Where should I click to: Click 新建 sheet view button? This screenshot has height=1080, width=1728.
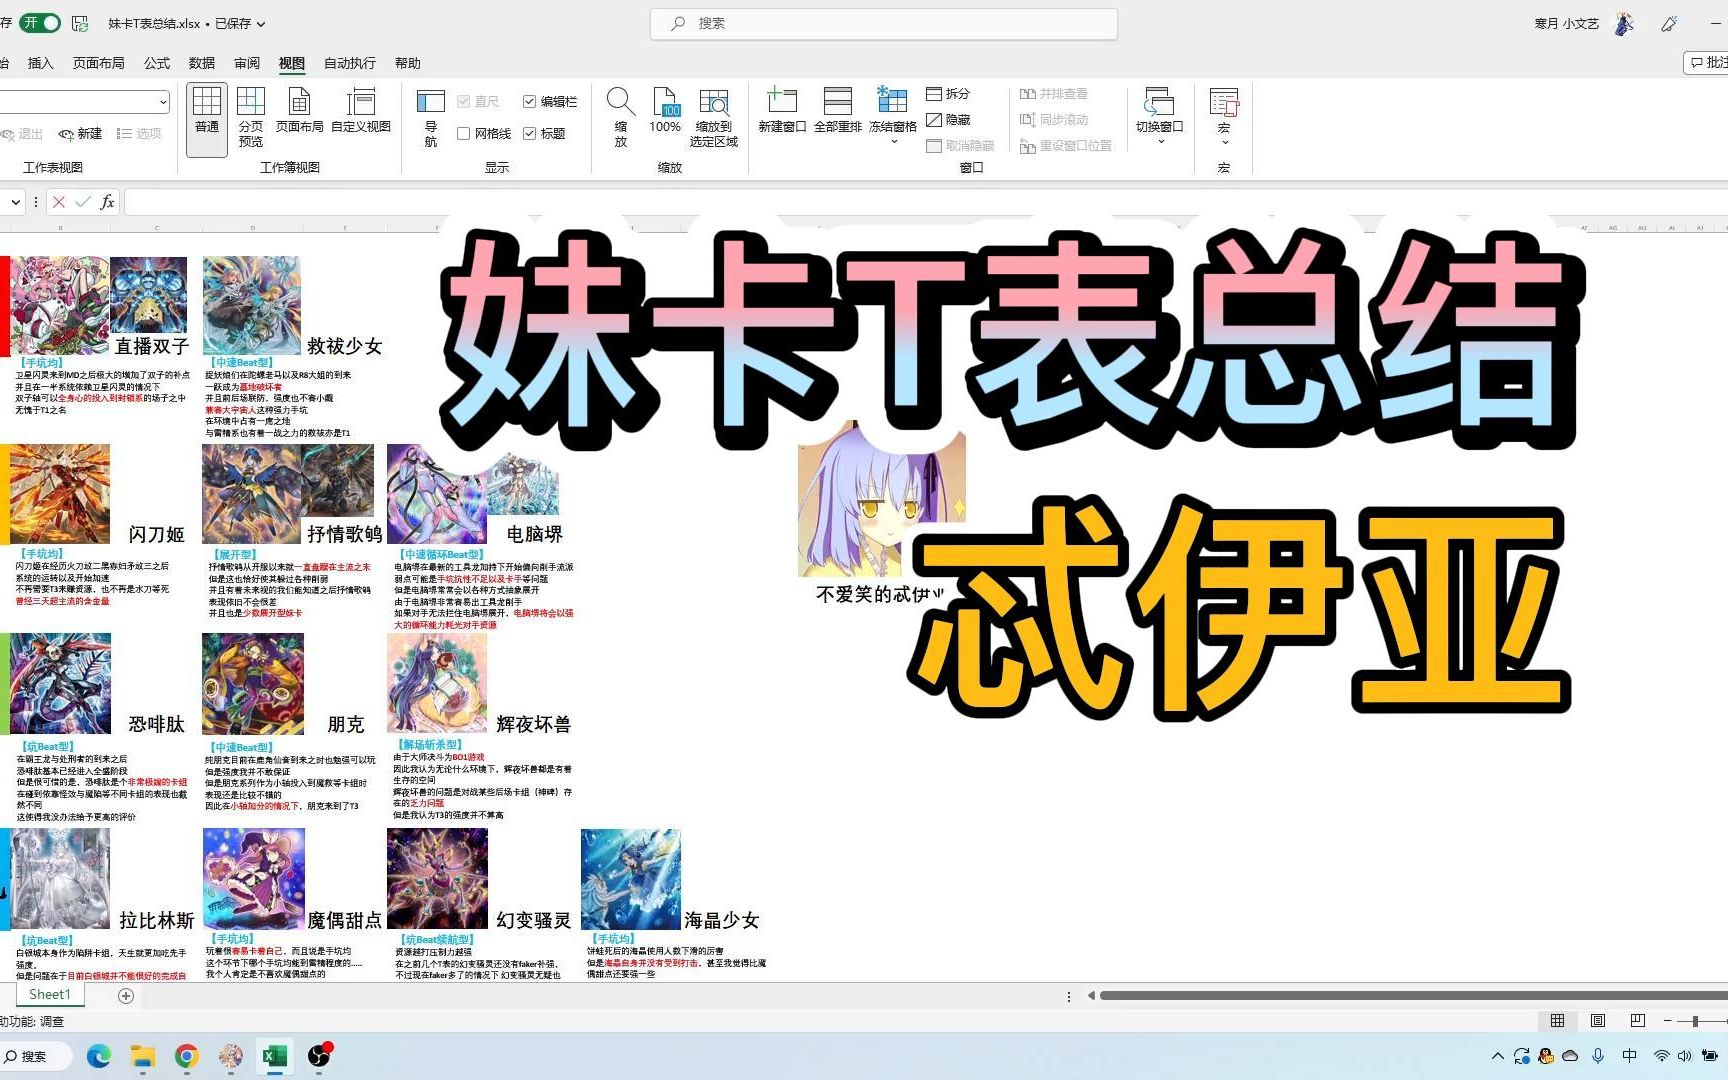click(x=80, y=133)
